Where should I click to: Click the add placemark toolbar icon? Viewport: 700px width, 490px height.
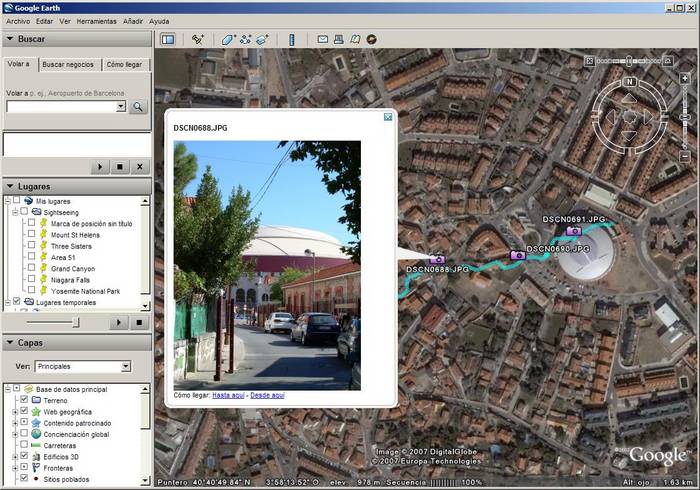pyautogui.click(x=198, y=39)
